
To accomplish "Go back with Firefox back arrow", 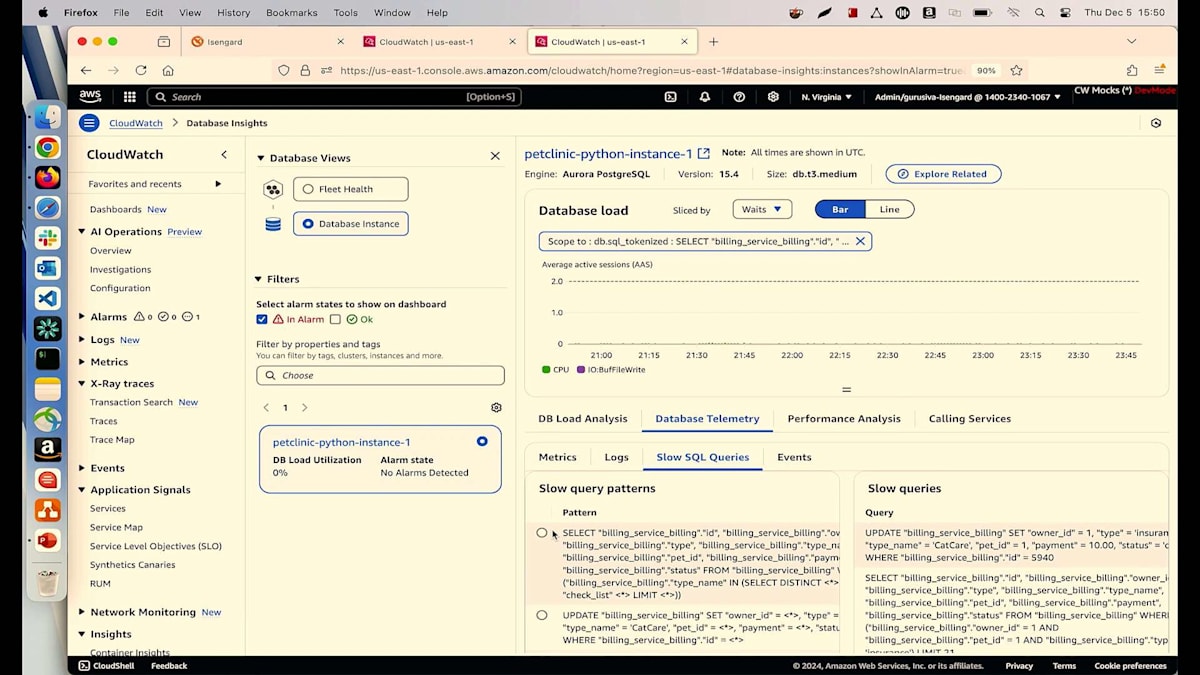I will point(86,70).
